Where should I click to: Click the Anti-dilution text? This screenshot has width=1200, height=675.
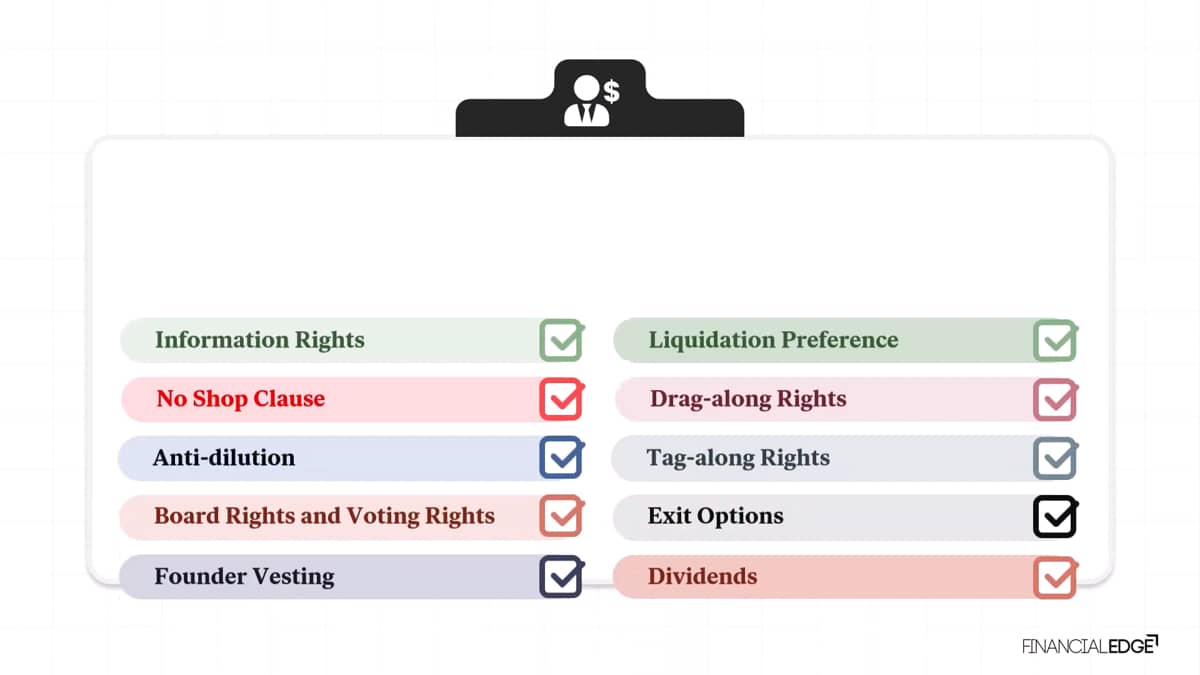click(224, 458)
